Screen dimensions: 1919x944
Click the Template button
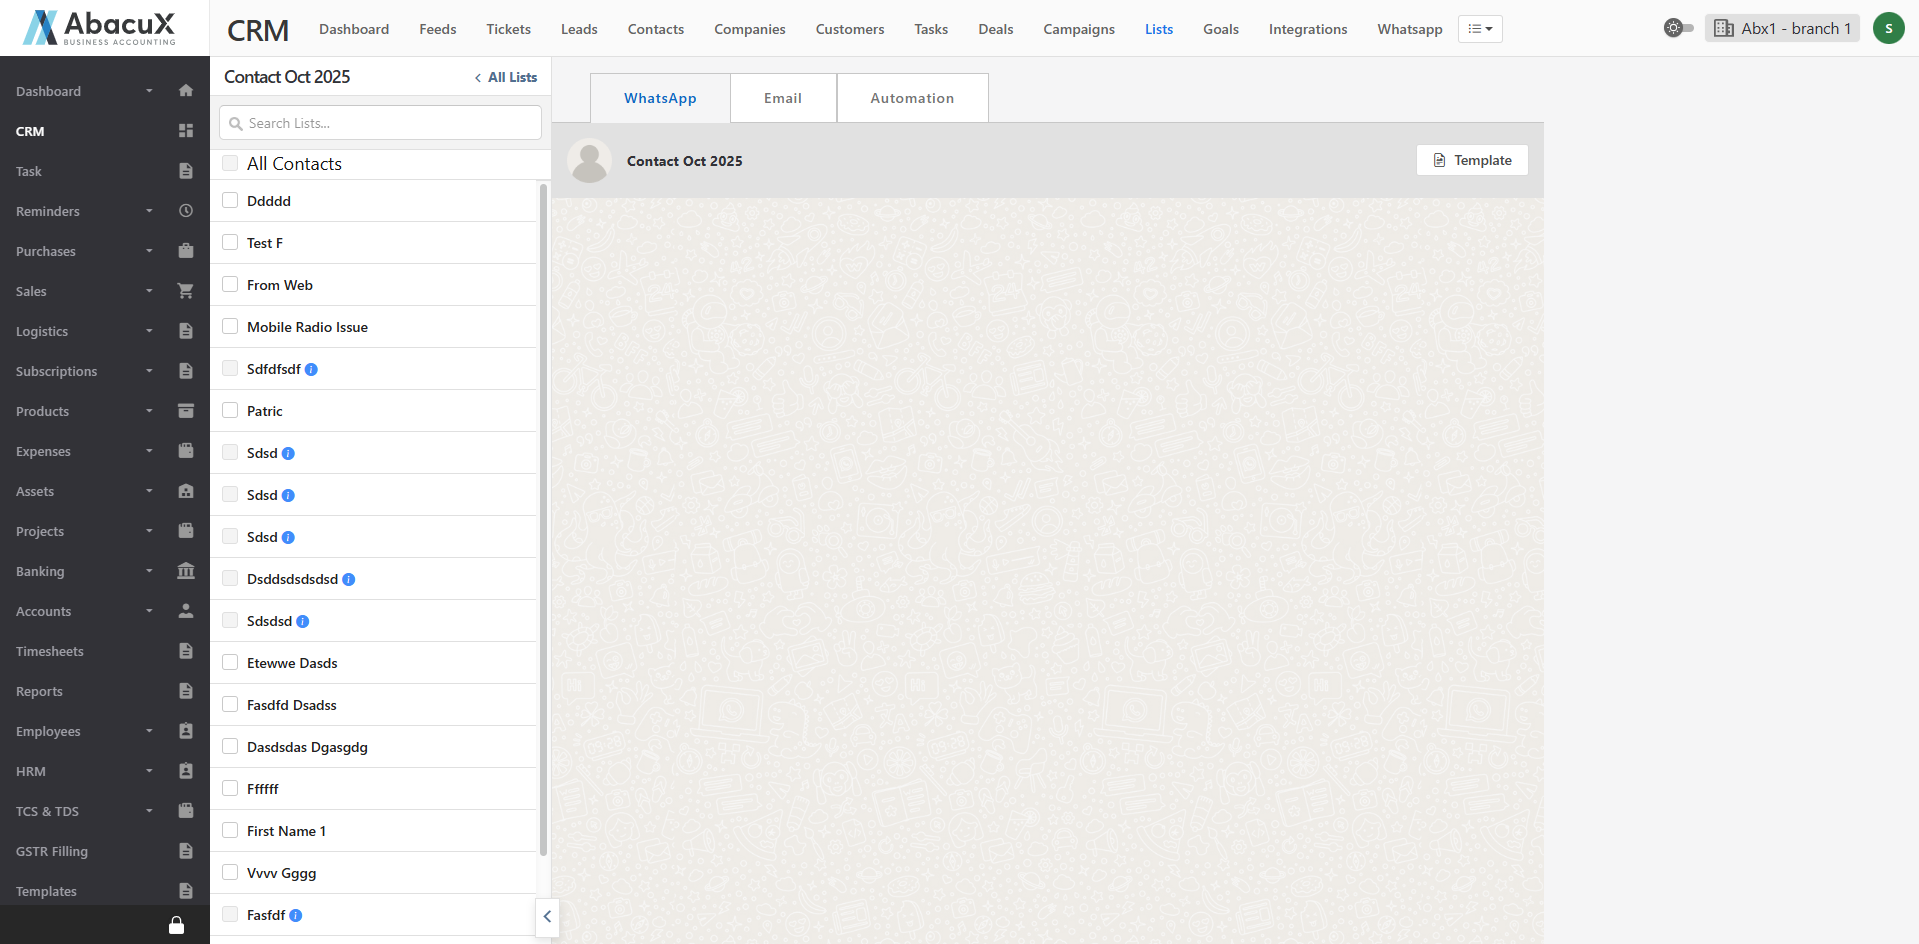(1472, 160)
